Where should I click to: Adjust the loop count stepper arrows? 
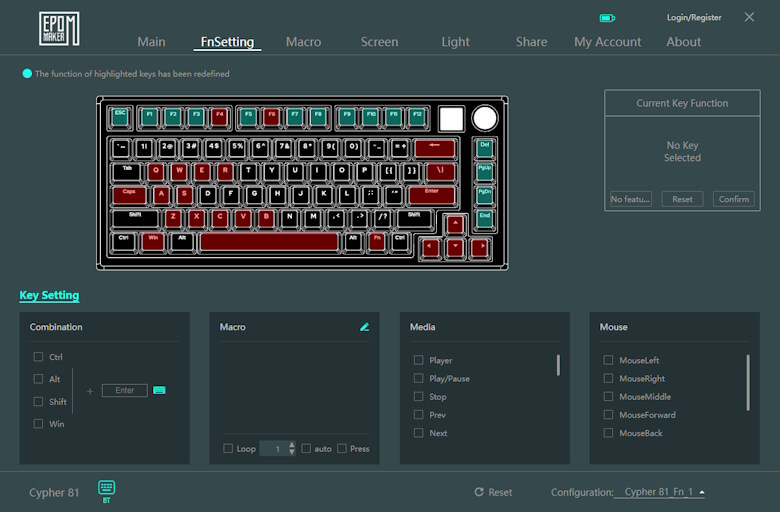point(292,449)
